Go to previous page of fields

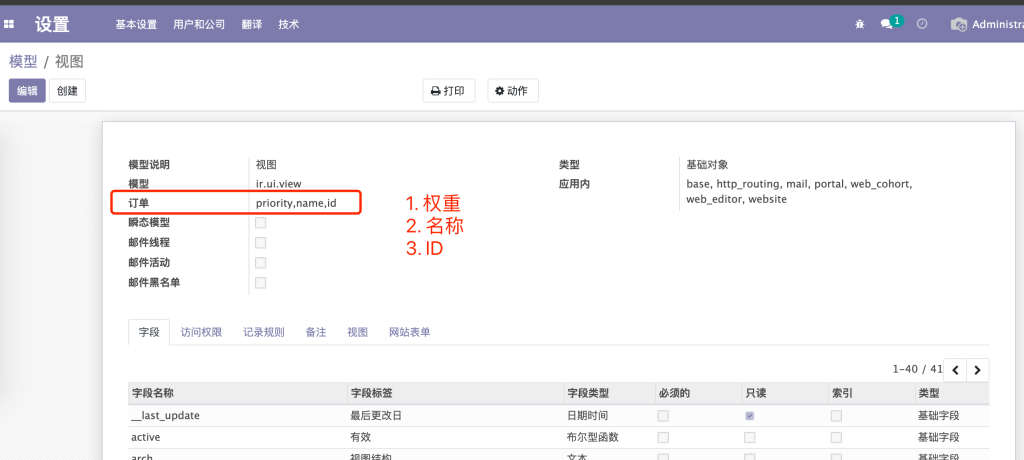(x=956, y=370)
